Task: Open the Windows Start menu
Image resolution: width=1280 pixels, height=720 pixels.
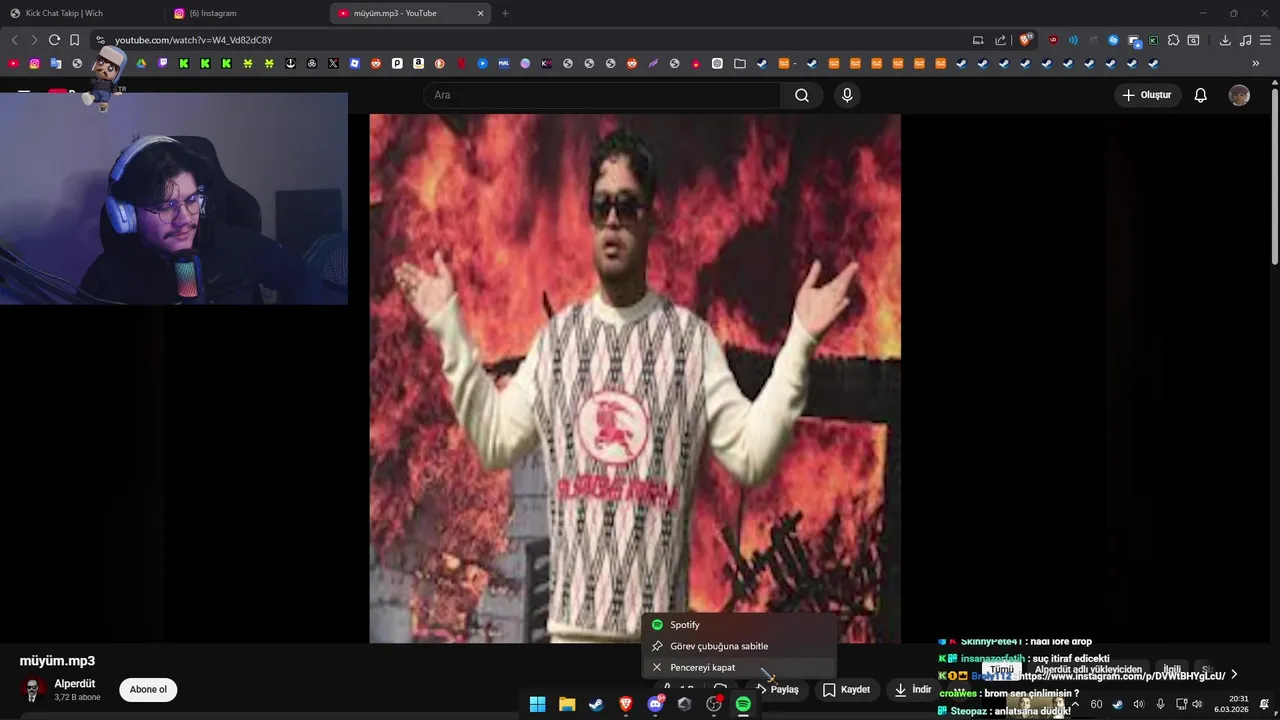Action: tap(537, 704)
